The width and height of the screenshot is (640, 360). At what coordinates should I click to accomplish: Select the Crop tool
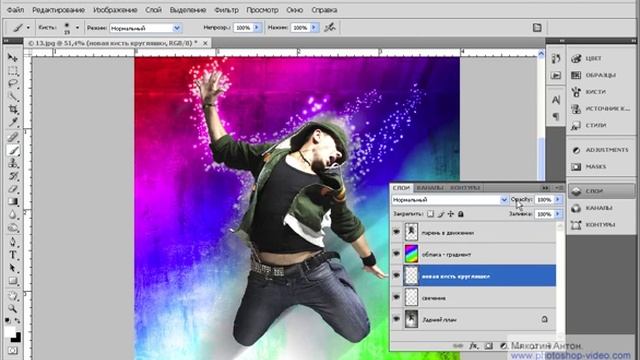13,110
